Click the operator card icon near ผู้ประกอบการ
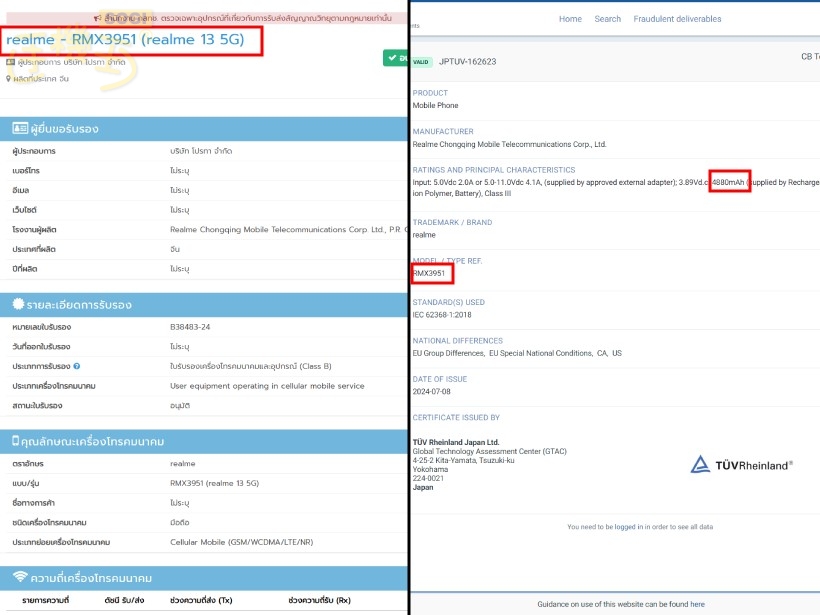820x615 pixels. point(10,62)
